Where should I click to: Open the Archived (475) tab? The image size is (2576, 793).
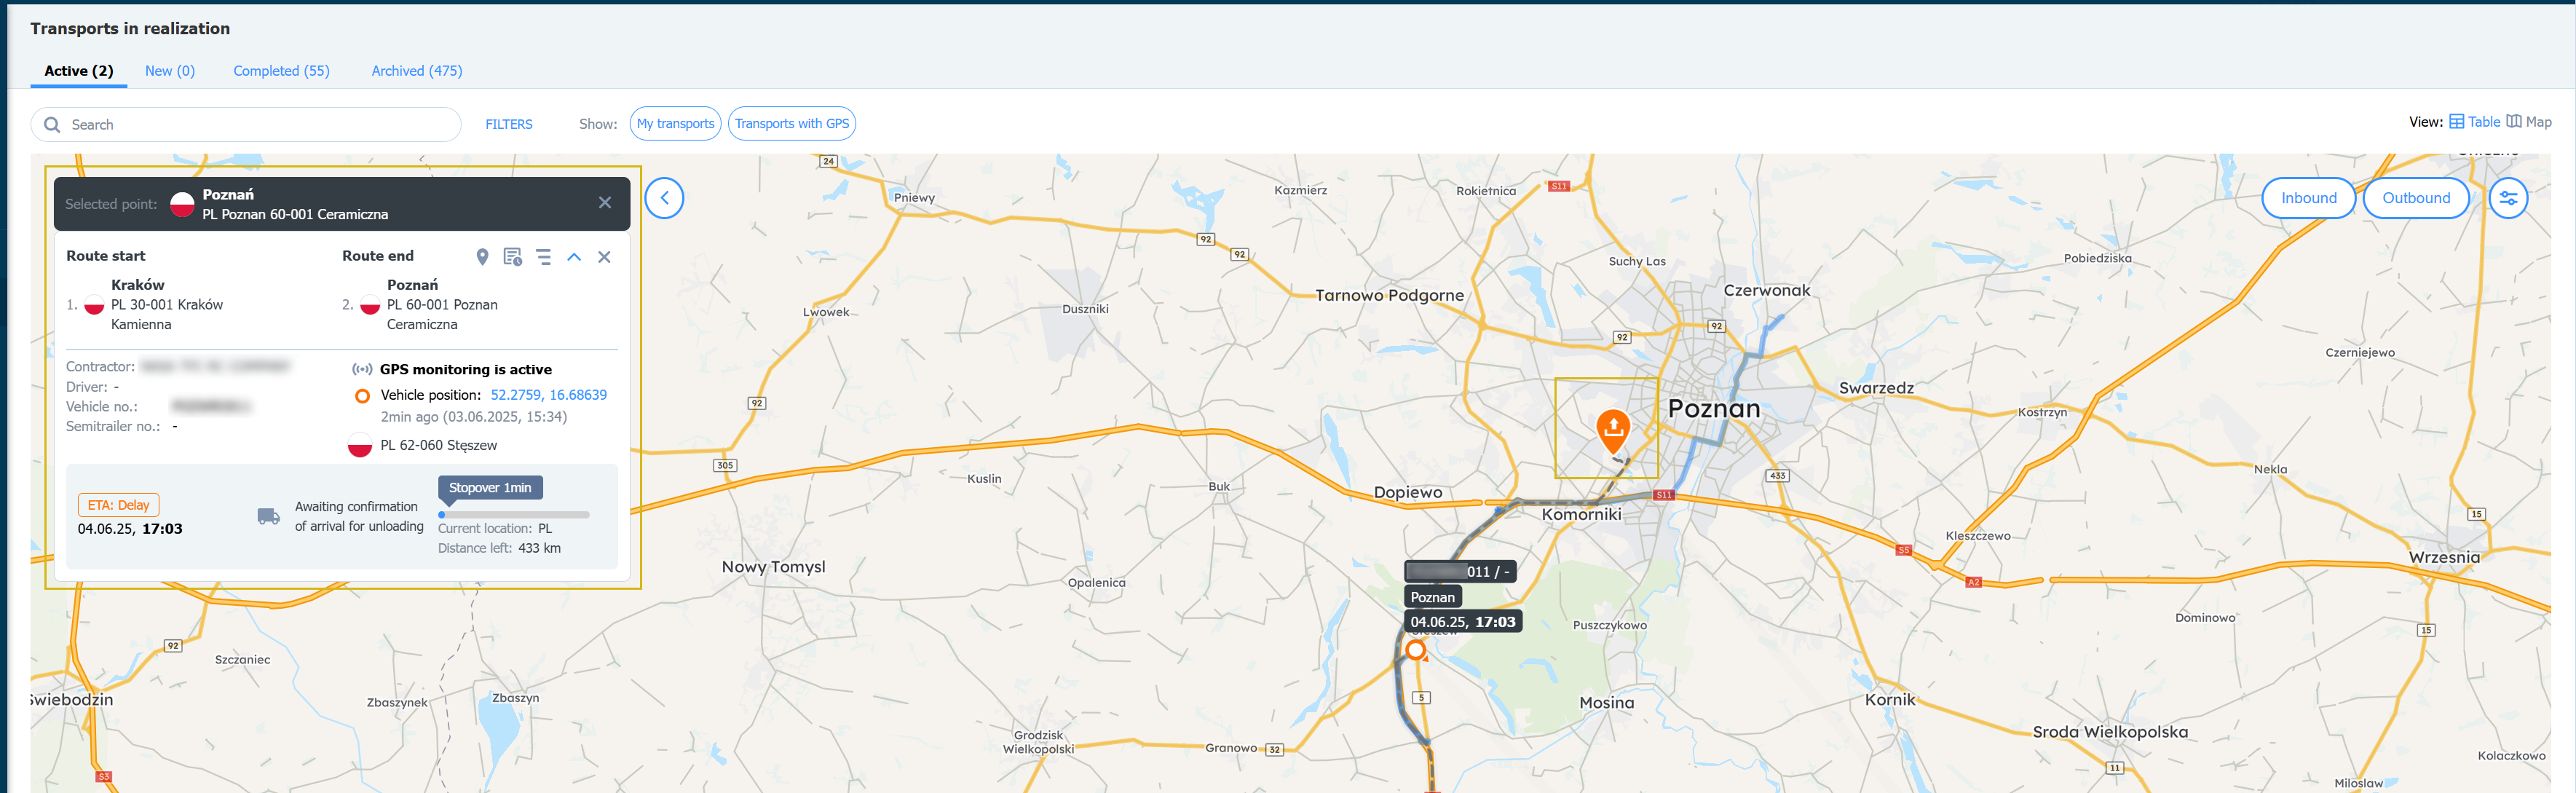pyautogui.click(x=417, y=71)
